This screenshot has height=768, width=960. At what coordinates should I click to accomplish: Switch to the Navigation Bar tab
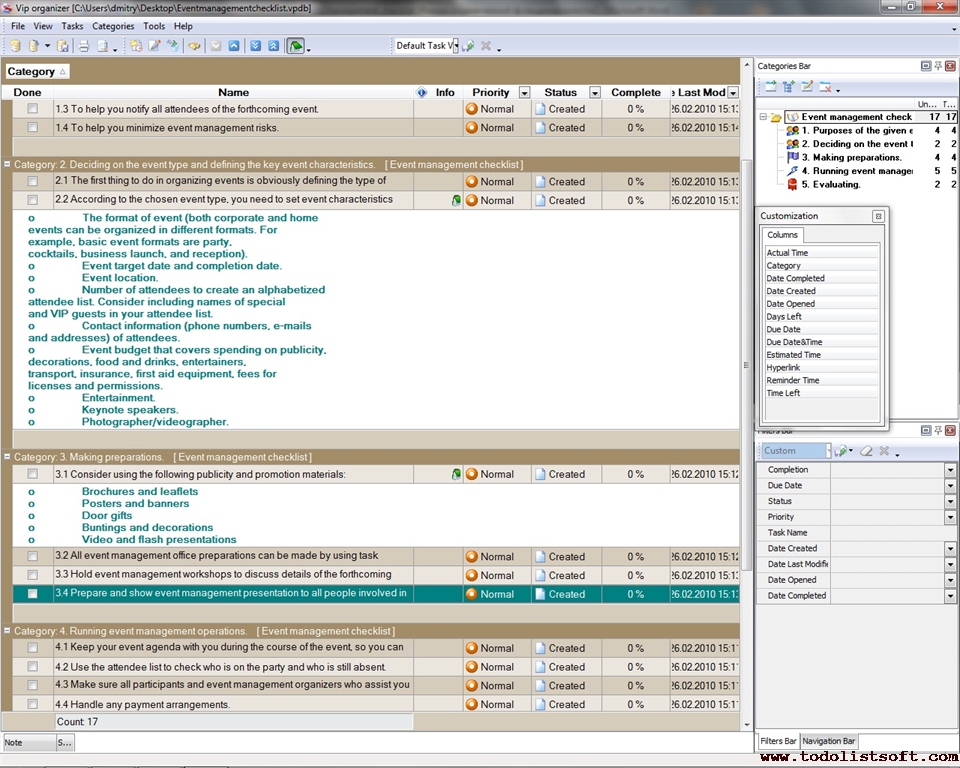(828, 741)
